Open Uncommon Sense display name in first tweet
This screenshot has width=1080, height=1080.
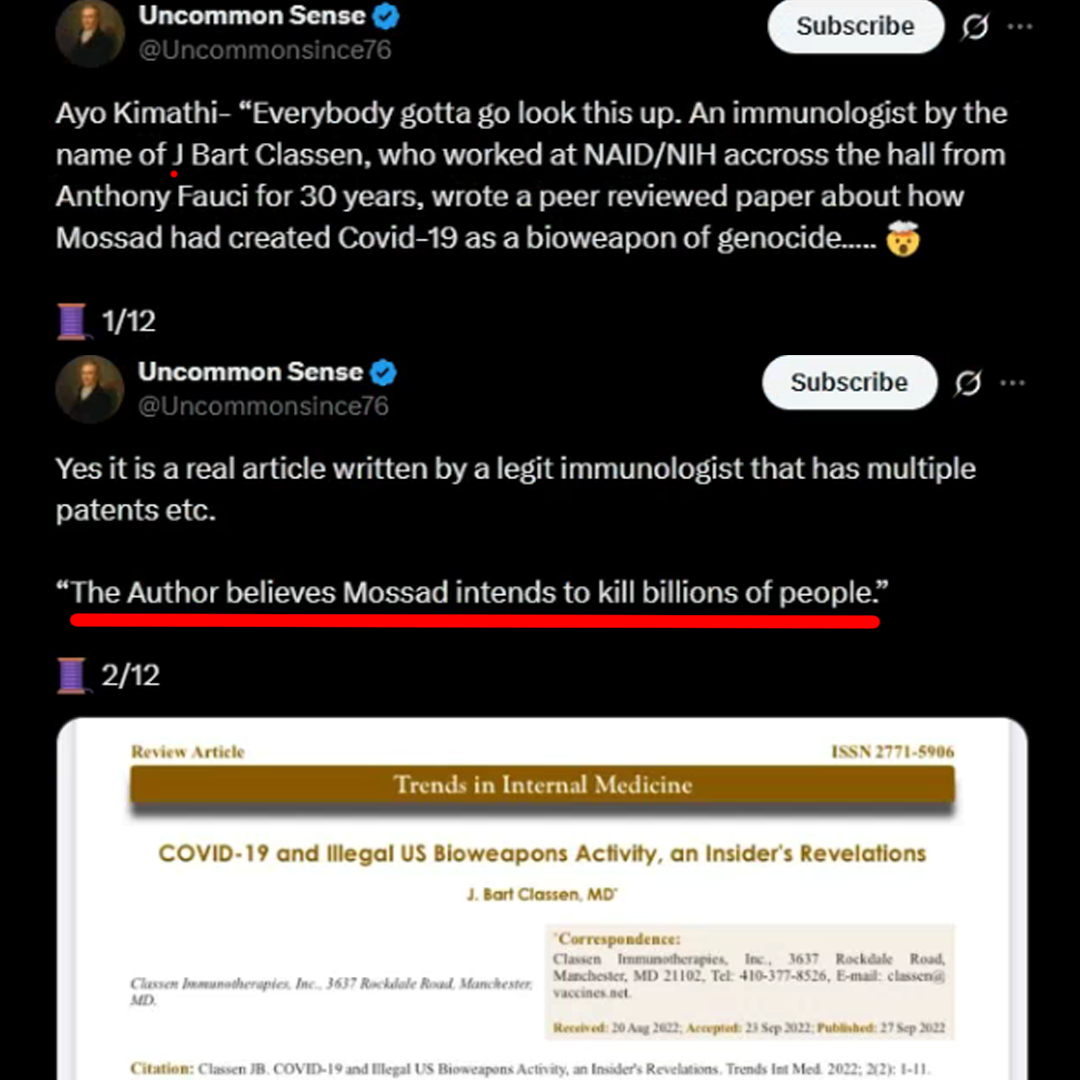[251, 15]
